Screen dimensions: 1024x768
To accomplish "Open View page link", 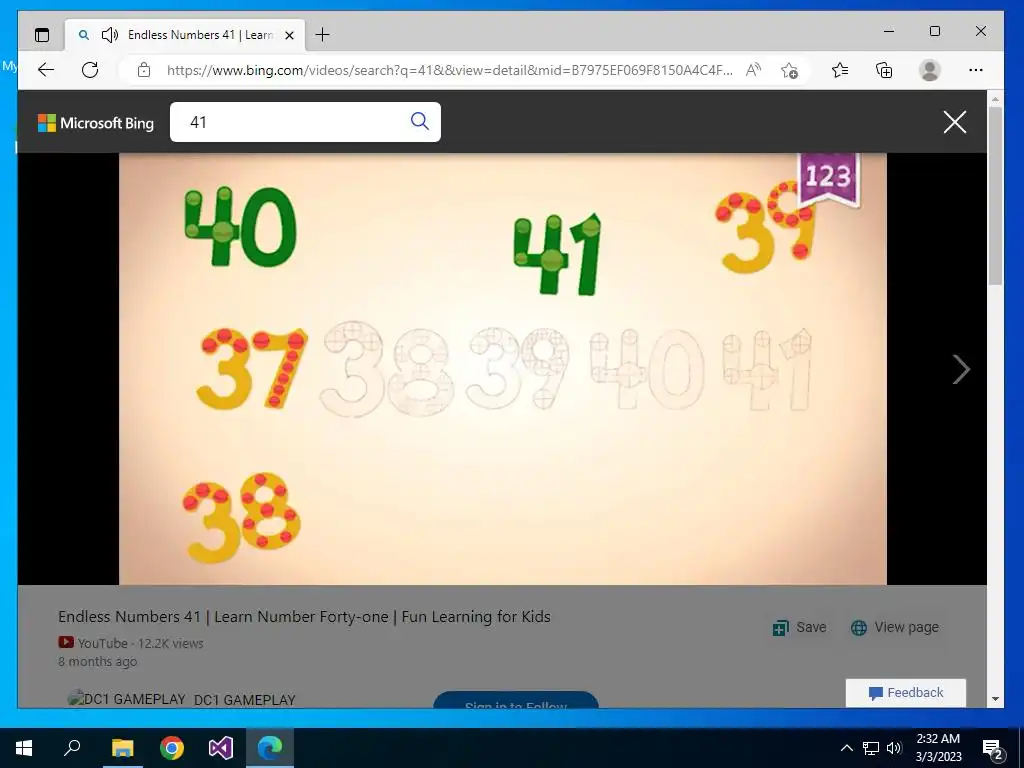I will click(x=895, y=628).
